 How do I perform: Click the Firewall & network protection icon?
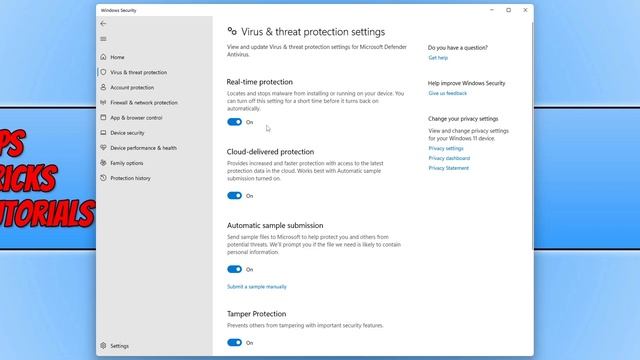[103, 102]
